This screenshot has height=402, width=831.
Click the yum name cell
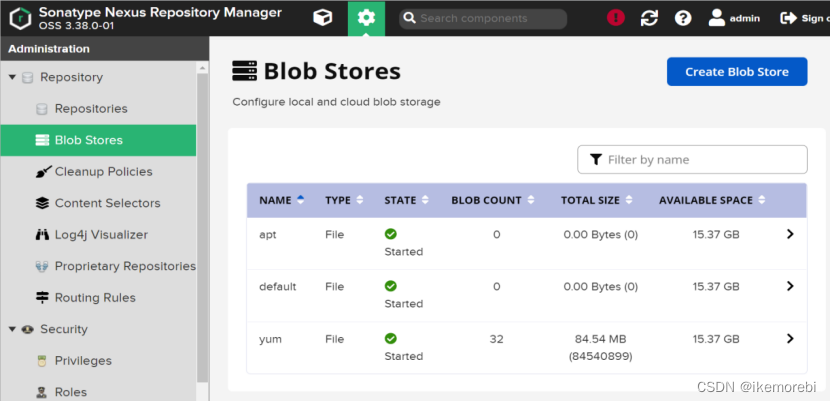pyautogui.click(x=270, y=339)
